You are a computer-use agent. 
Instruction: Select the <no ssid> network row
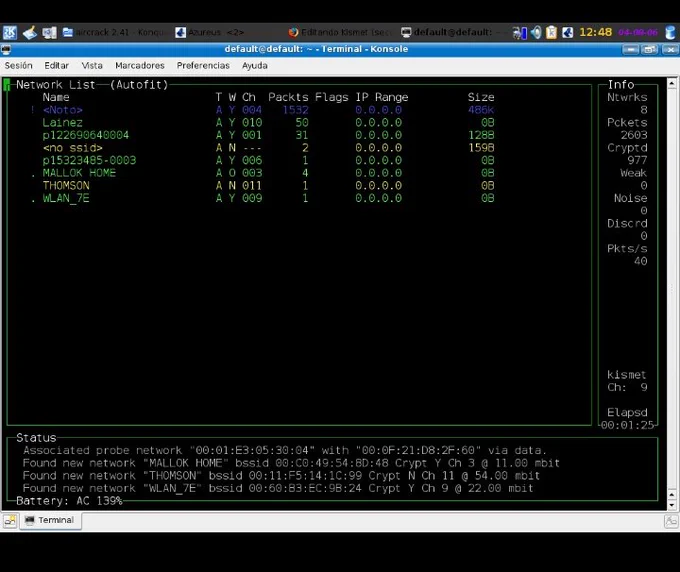click(x=268, y=148)
